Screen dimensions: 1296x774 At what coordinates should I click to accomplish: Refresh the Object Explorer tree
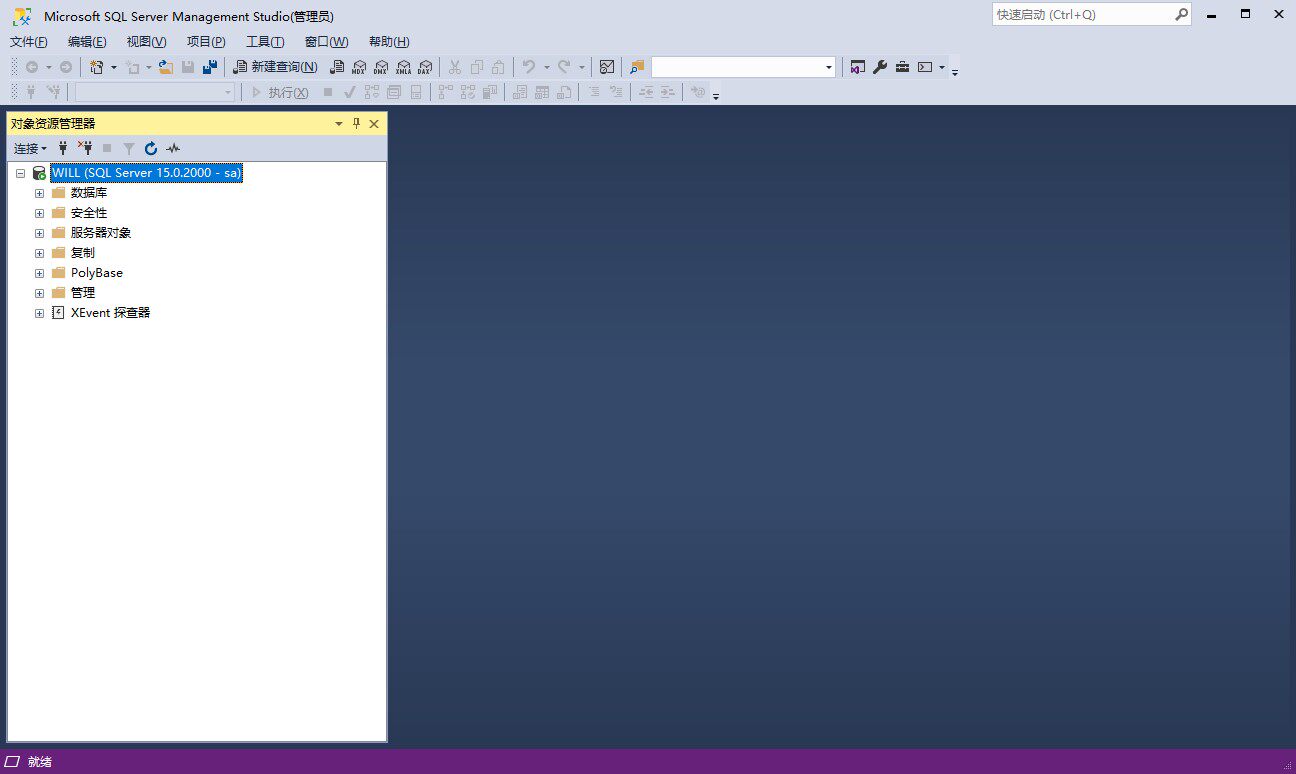(151, 148)
